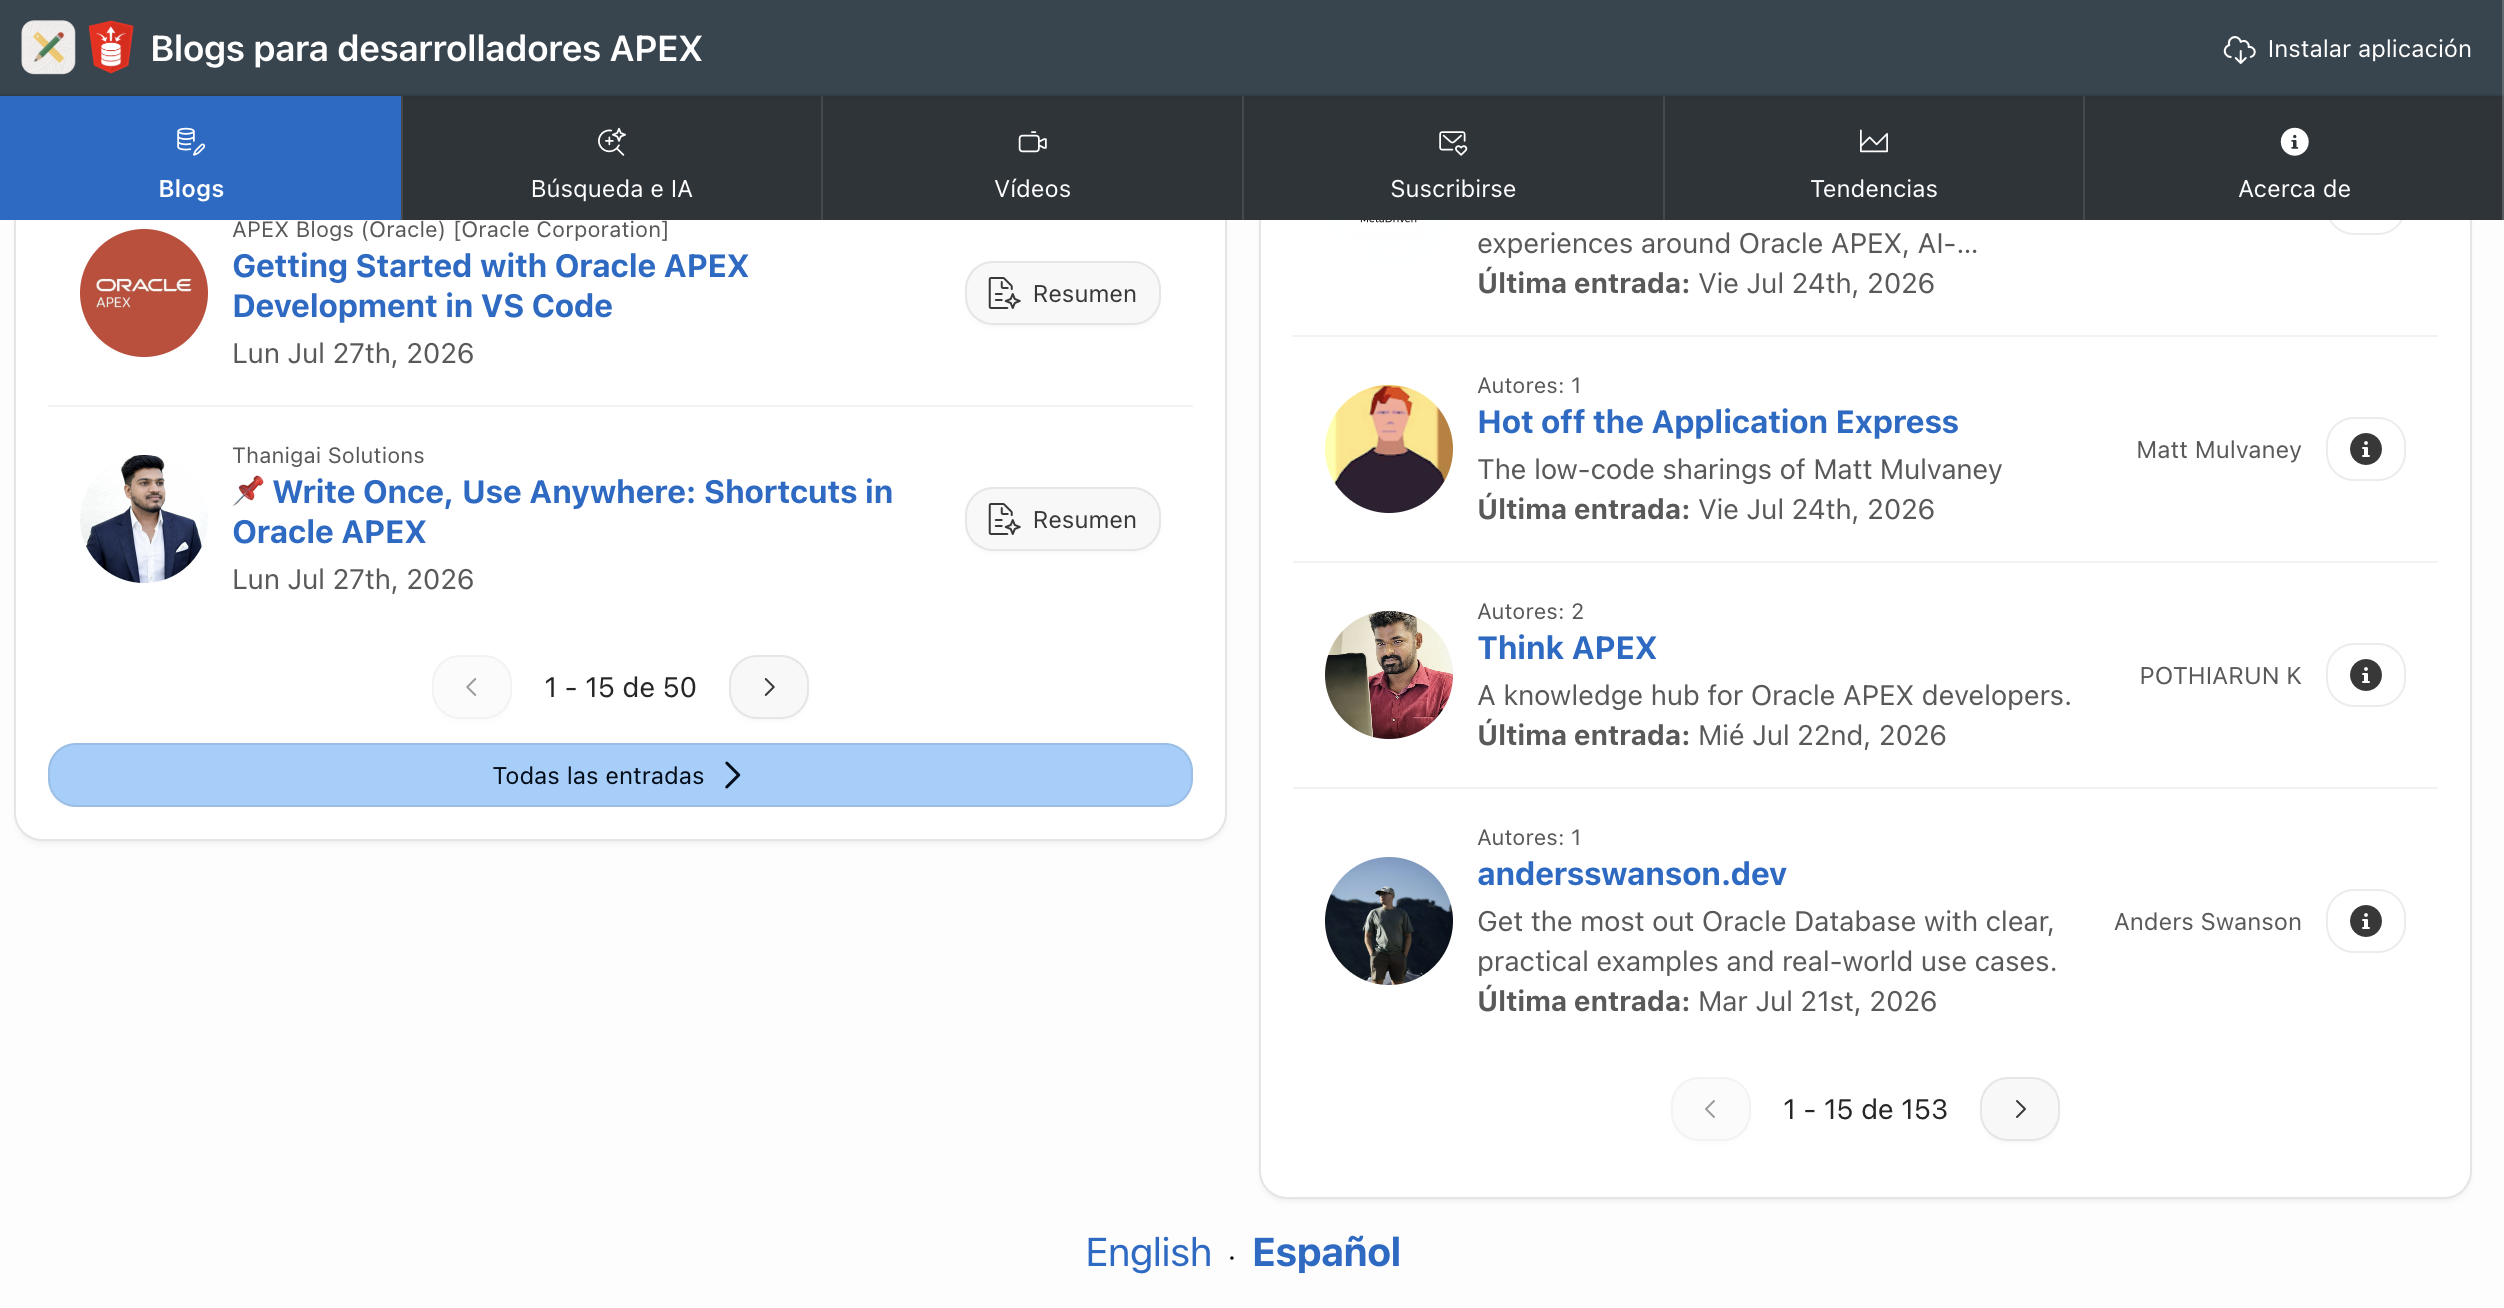Open the Vídeos tab
Viewport: 2504px width, 1308px height.
coord(1032,158)
